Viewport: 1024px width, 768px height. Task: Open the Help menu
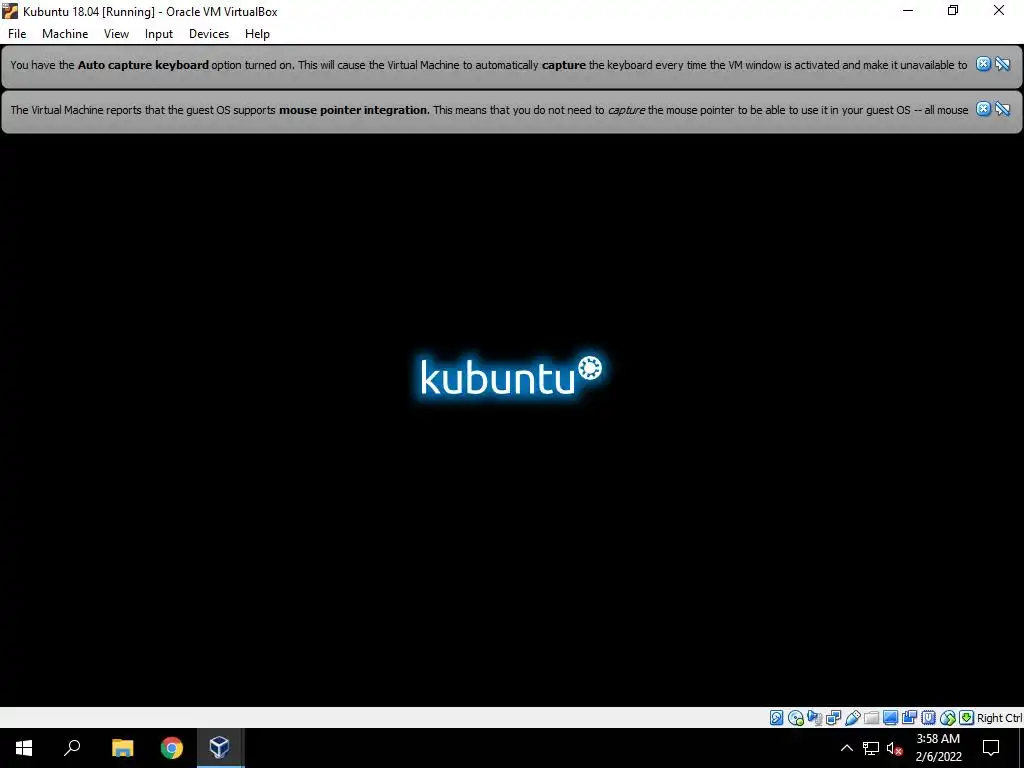(257, 34)
